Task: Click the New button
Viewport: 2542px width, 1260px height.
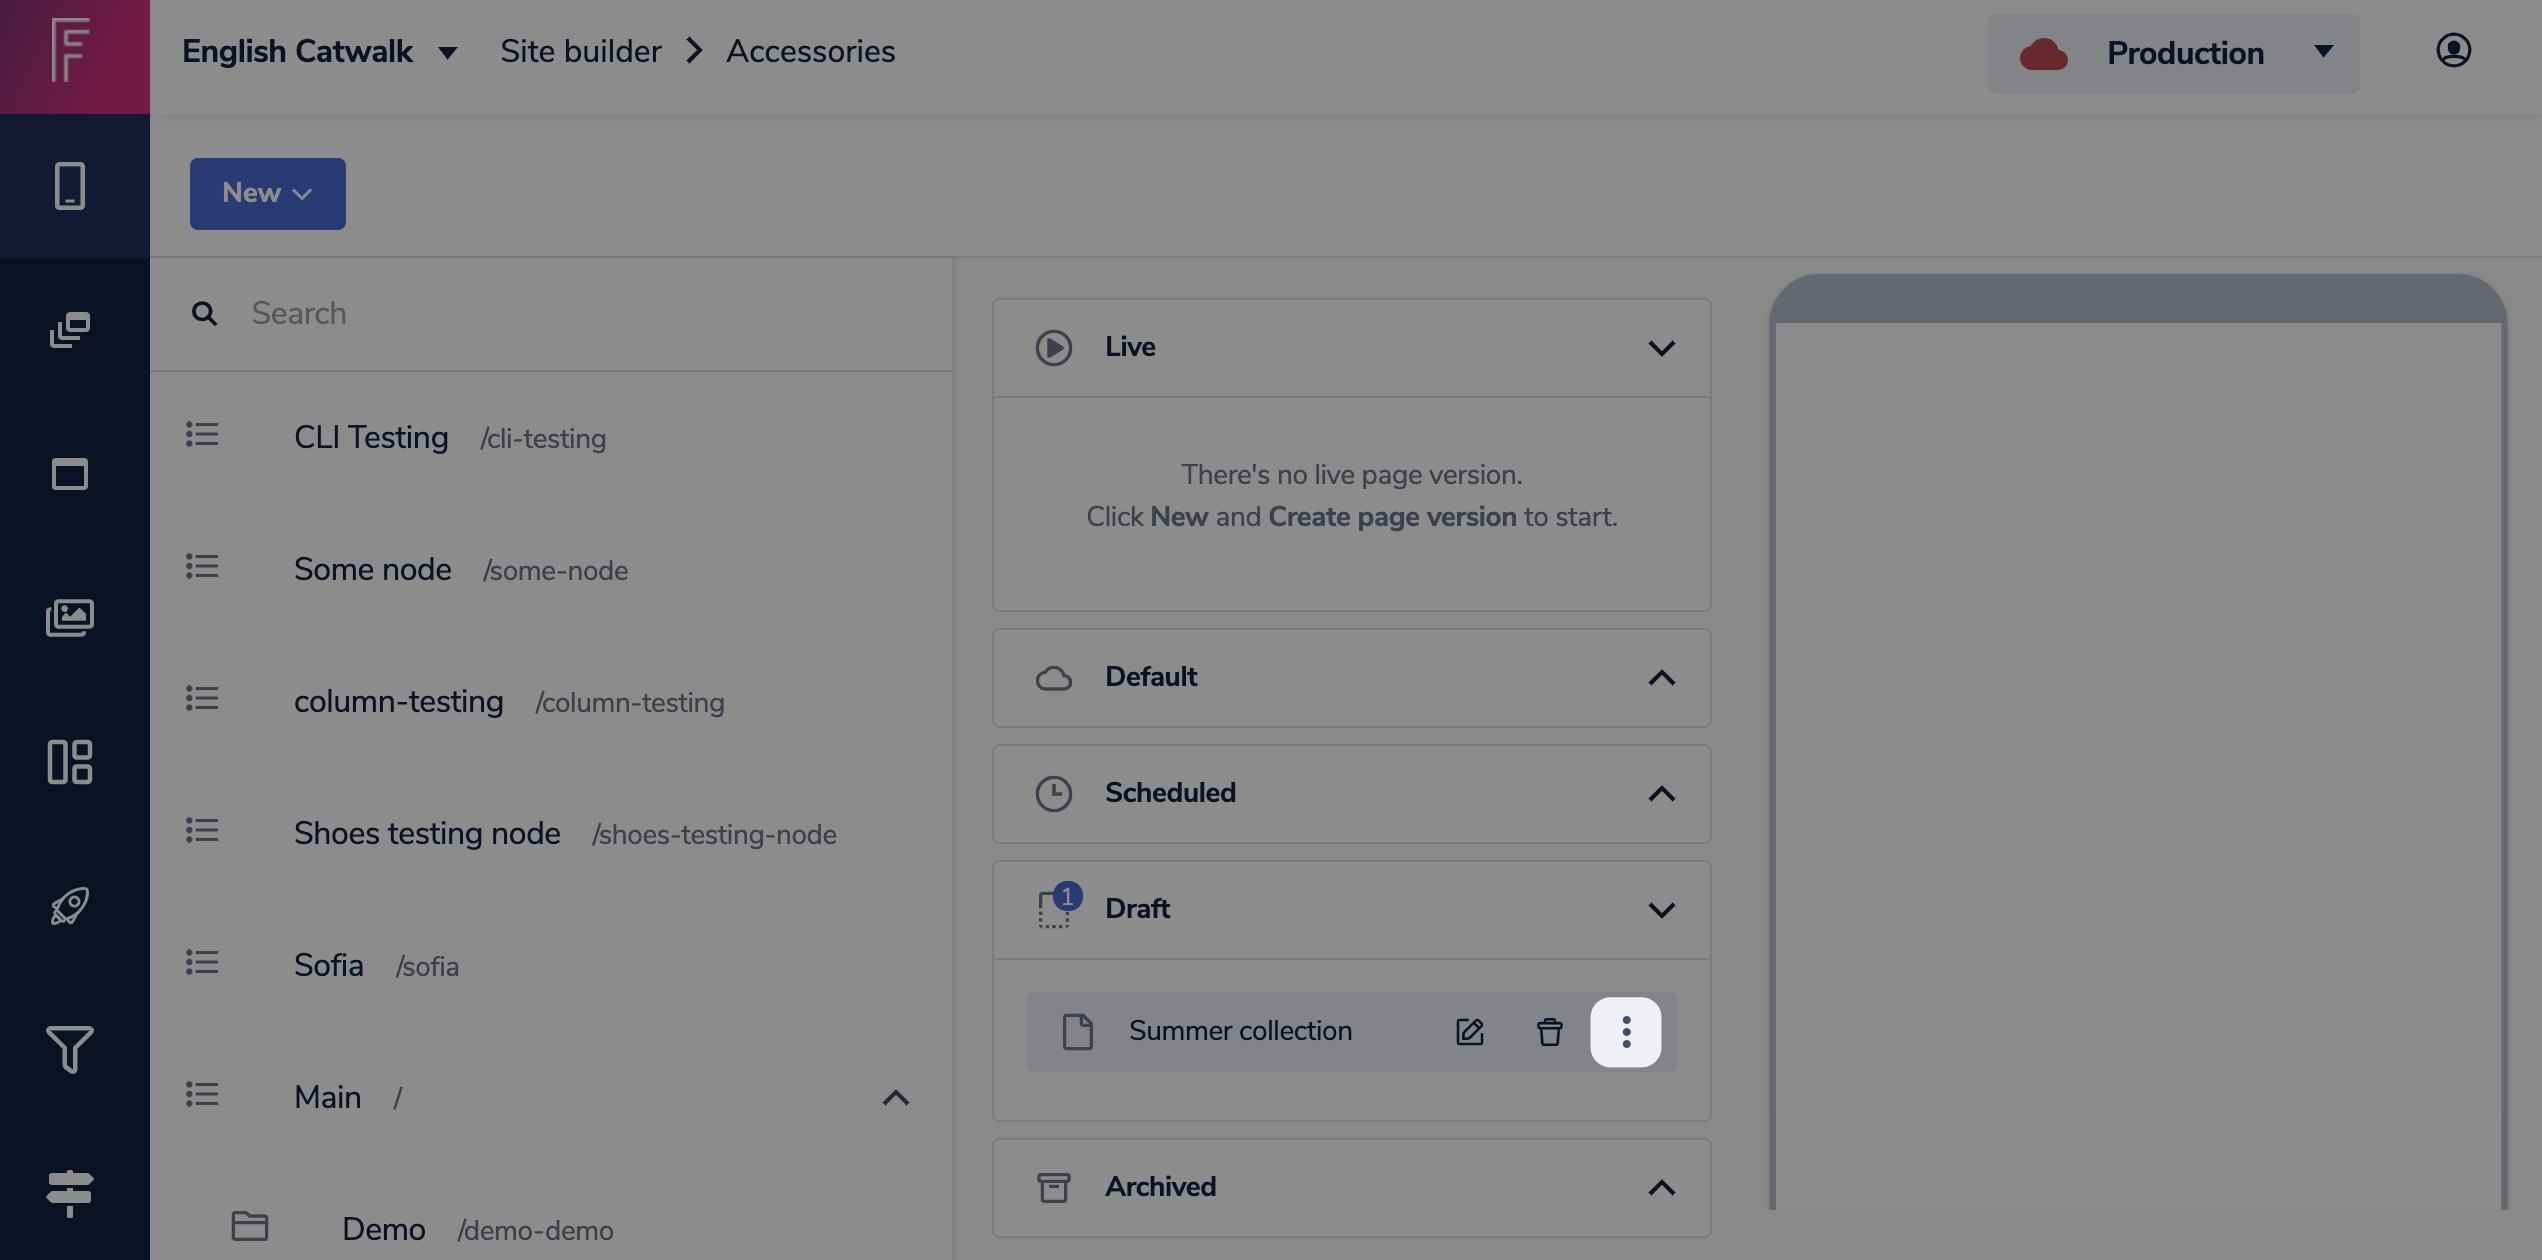Action: click(x=267, y=194)
